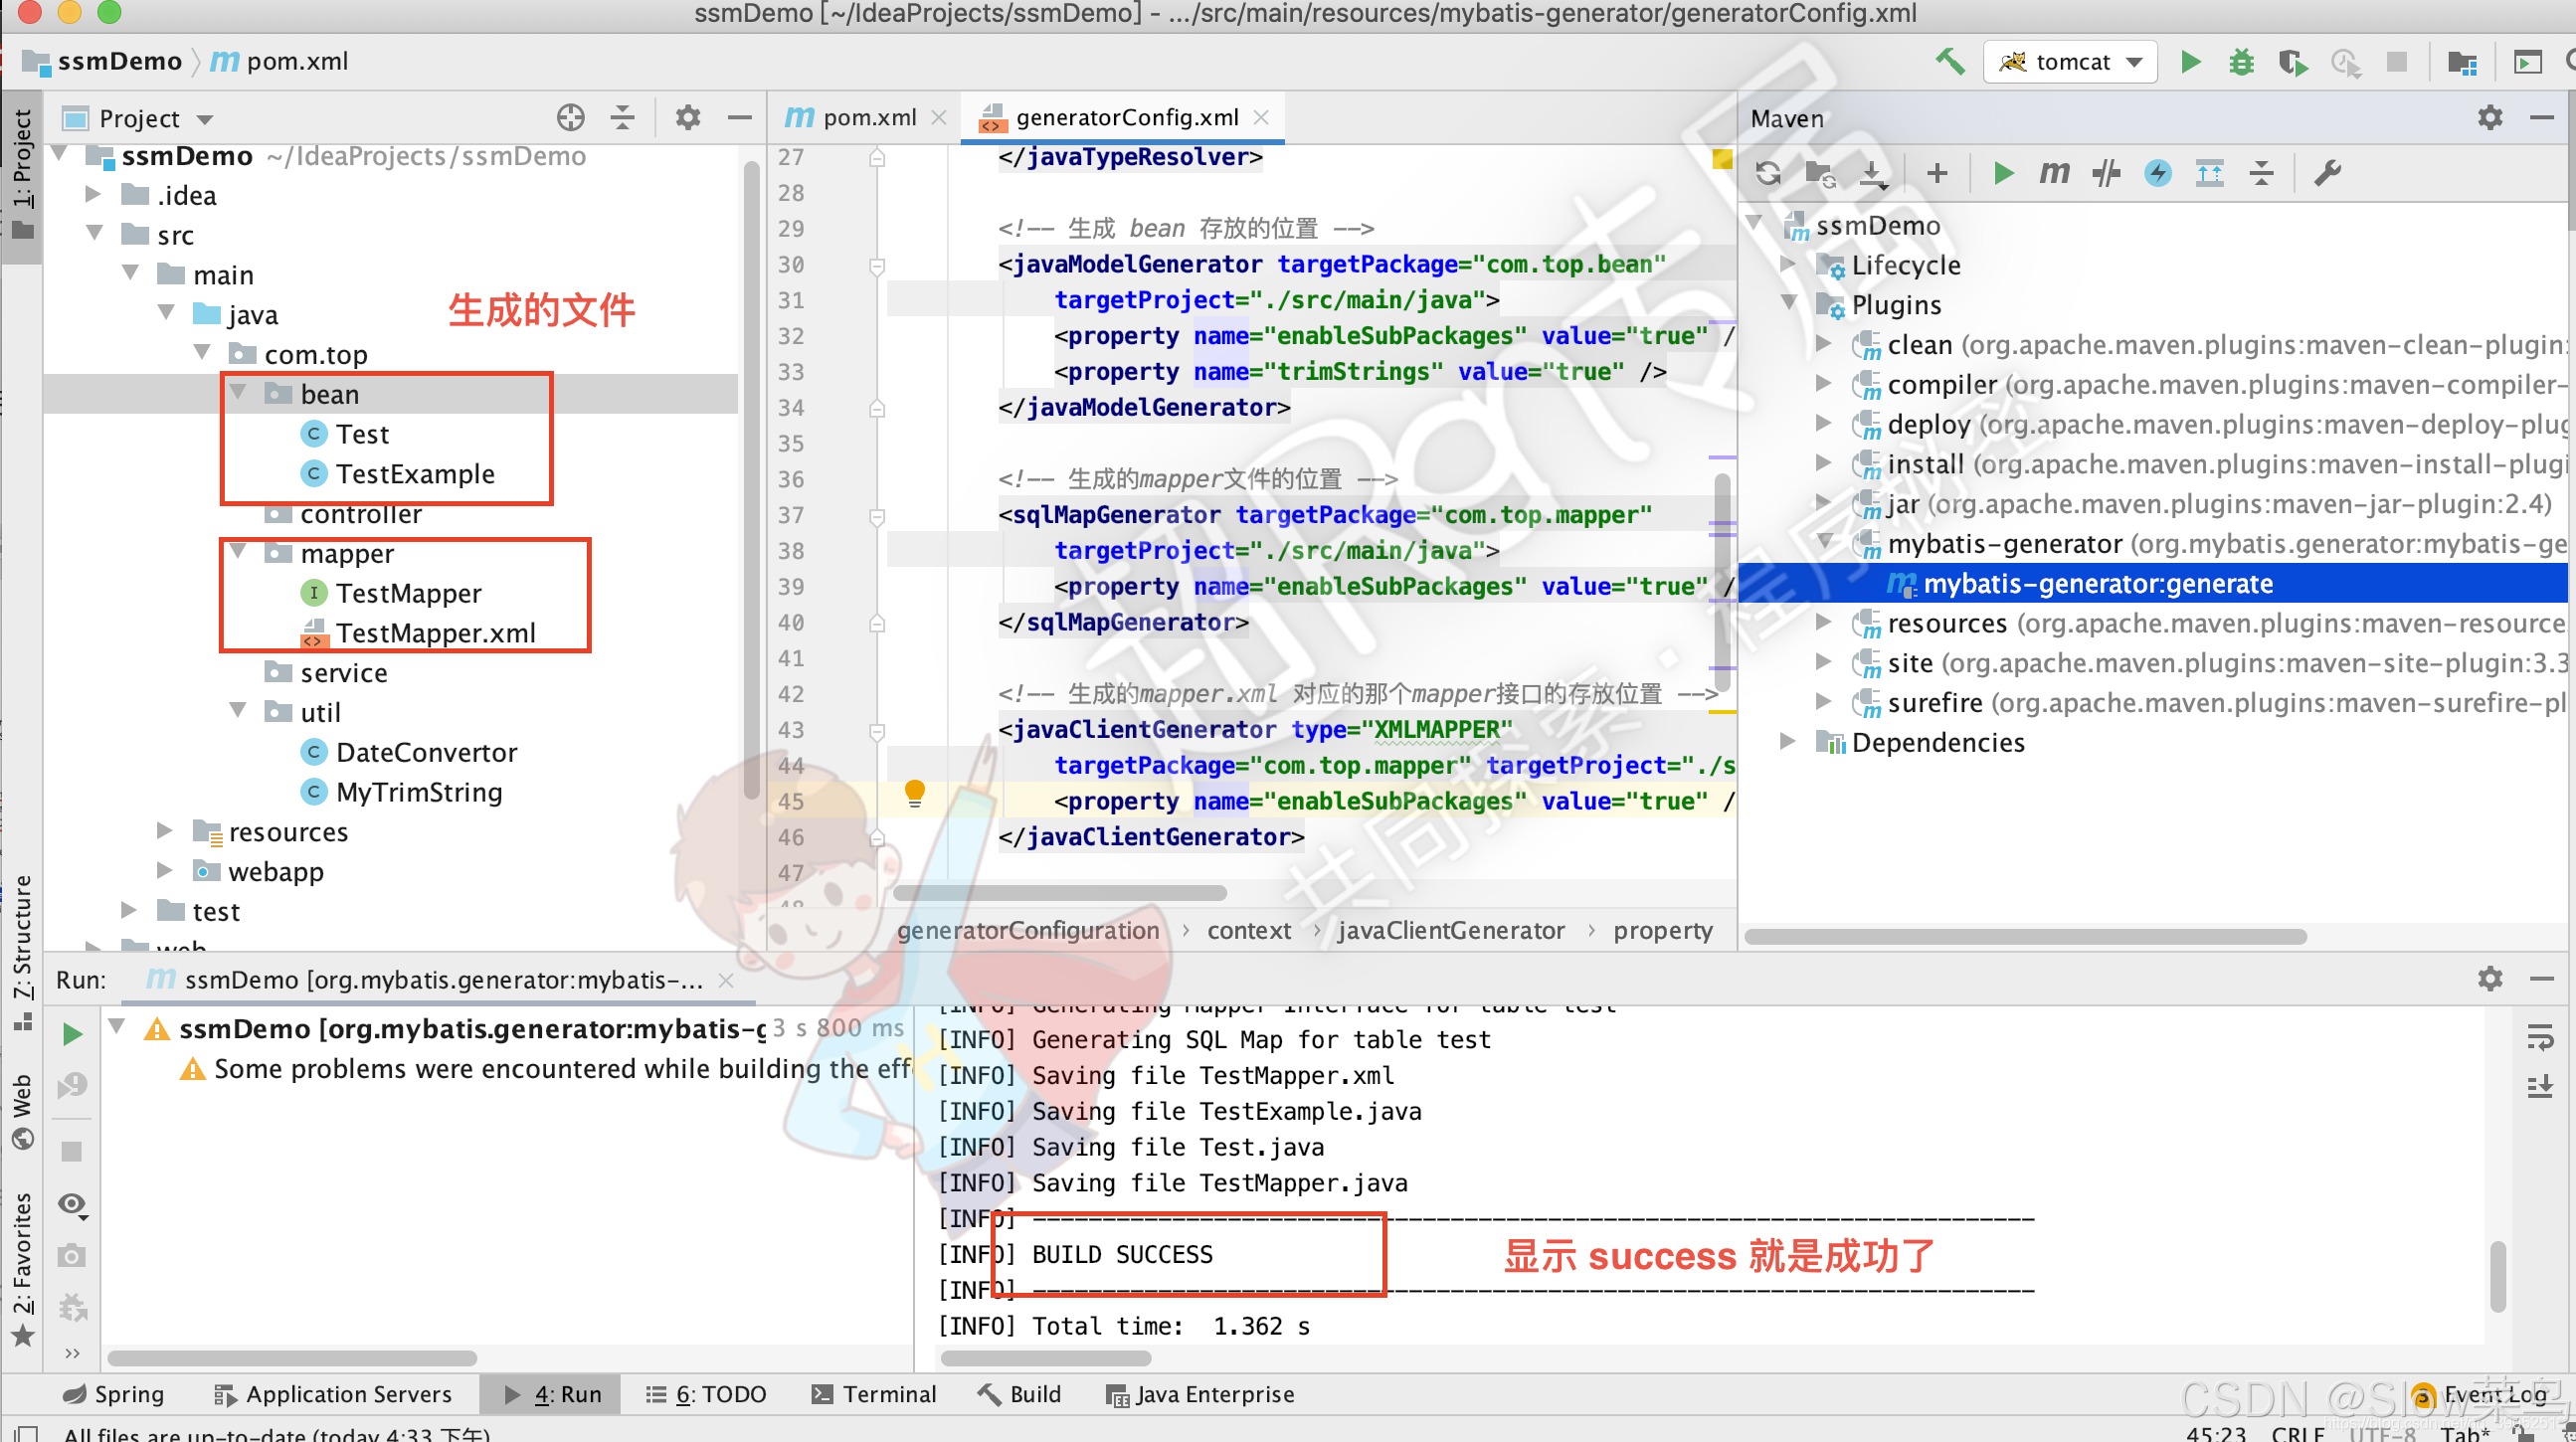Click the Maven panel horizontal scrollbar
2576x1442 pixels.
2025,936
